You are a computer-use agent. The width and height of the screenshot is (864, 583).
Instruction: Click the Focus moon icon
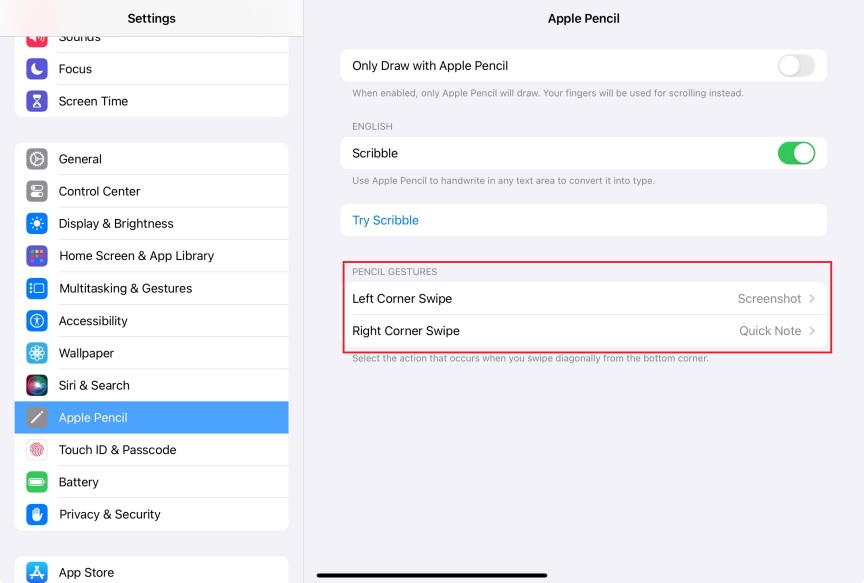(37, 69)
